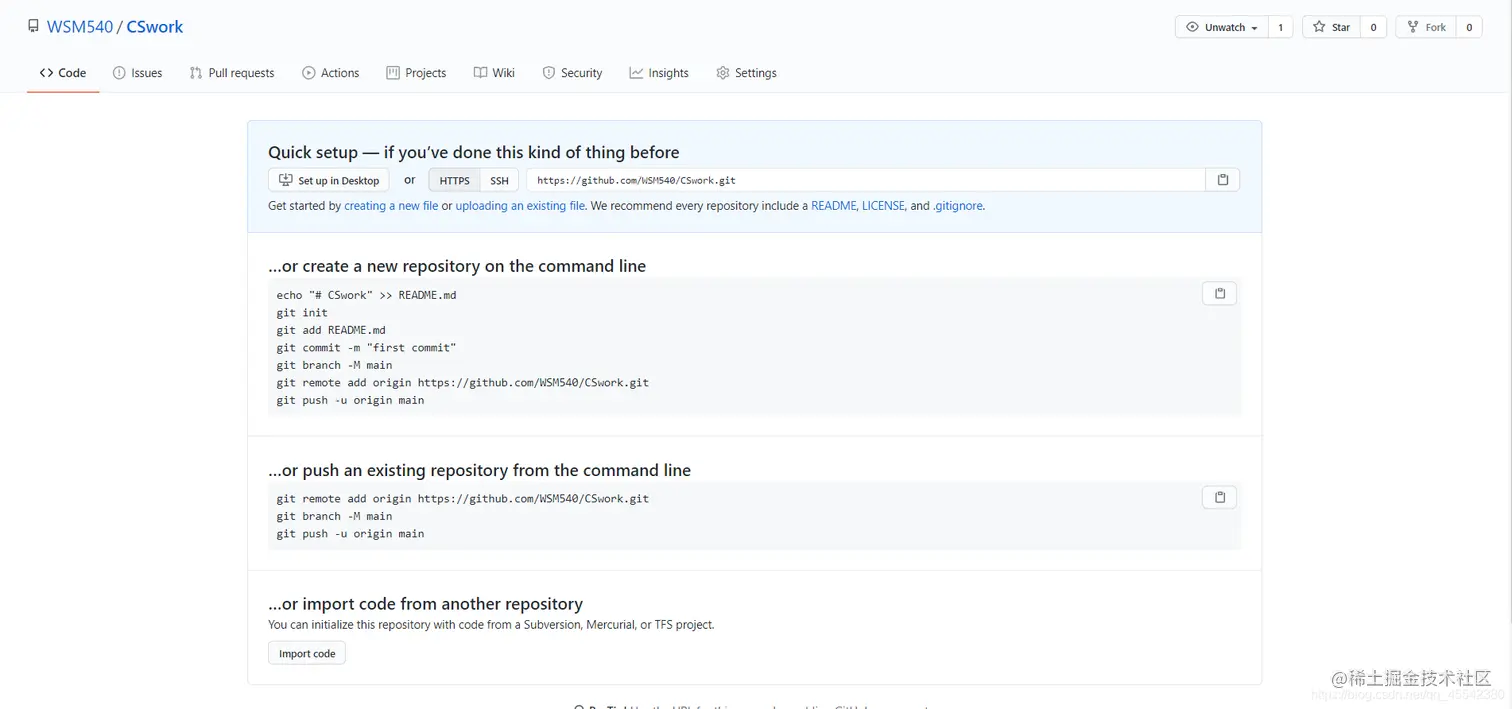Viewport: 1512px width, 709px height.
Task: Click the stargazers count 0
Action: [1373, 27]
